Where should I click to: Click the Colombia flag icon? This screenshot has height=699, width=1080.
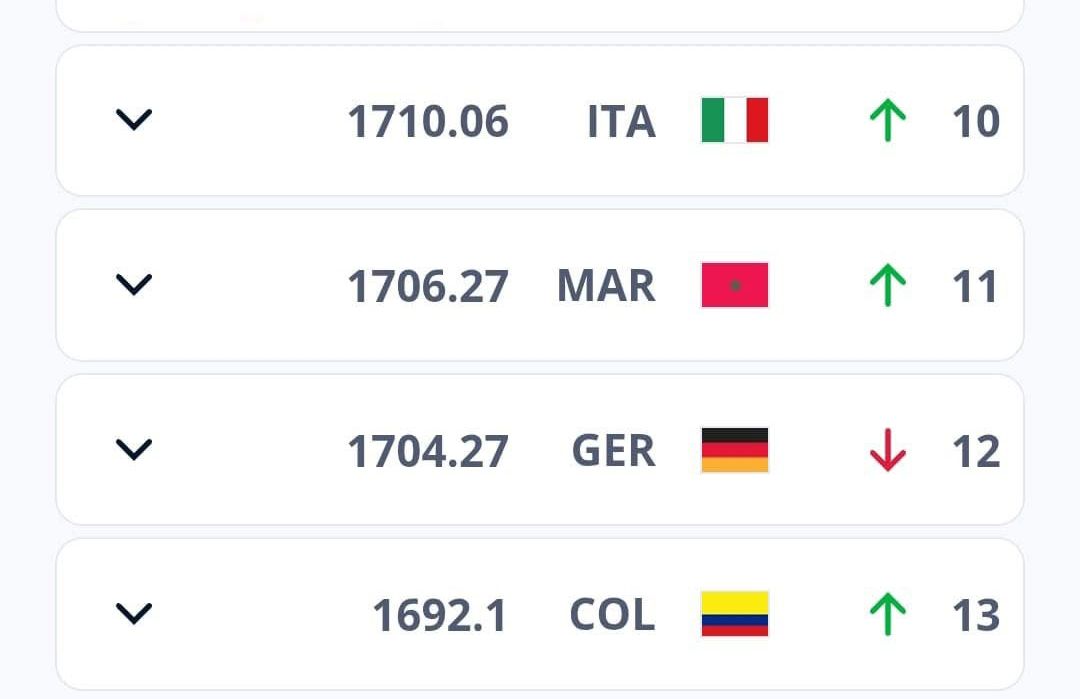pyautogui.click(x=734, y=614)
